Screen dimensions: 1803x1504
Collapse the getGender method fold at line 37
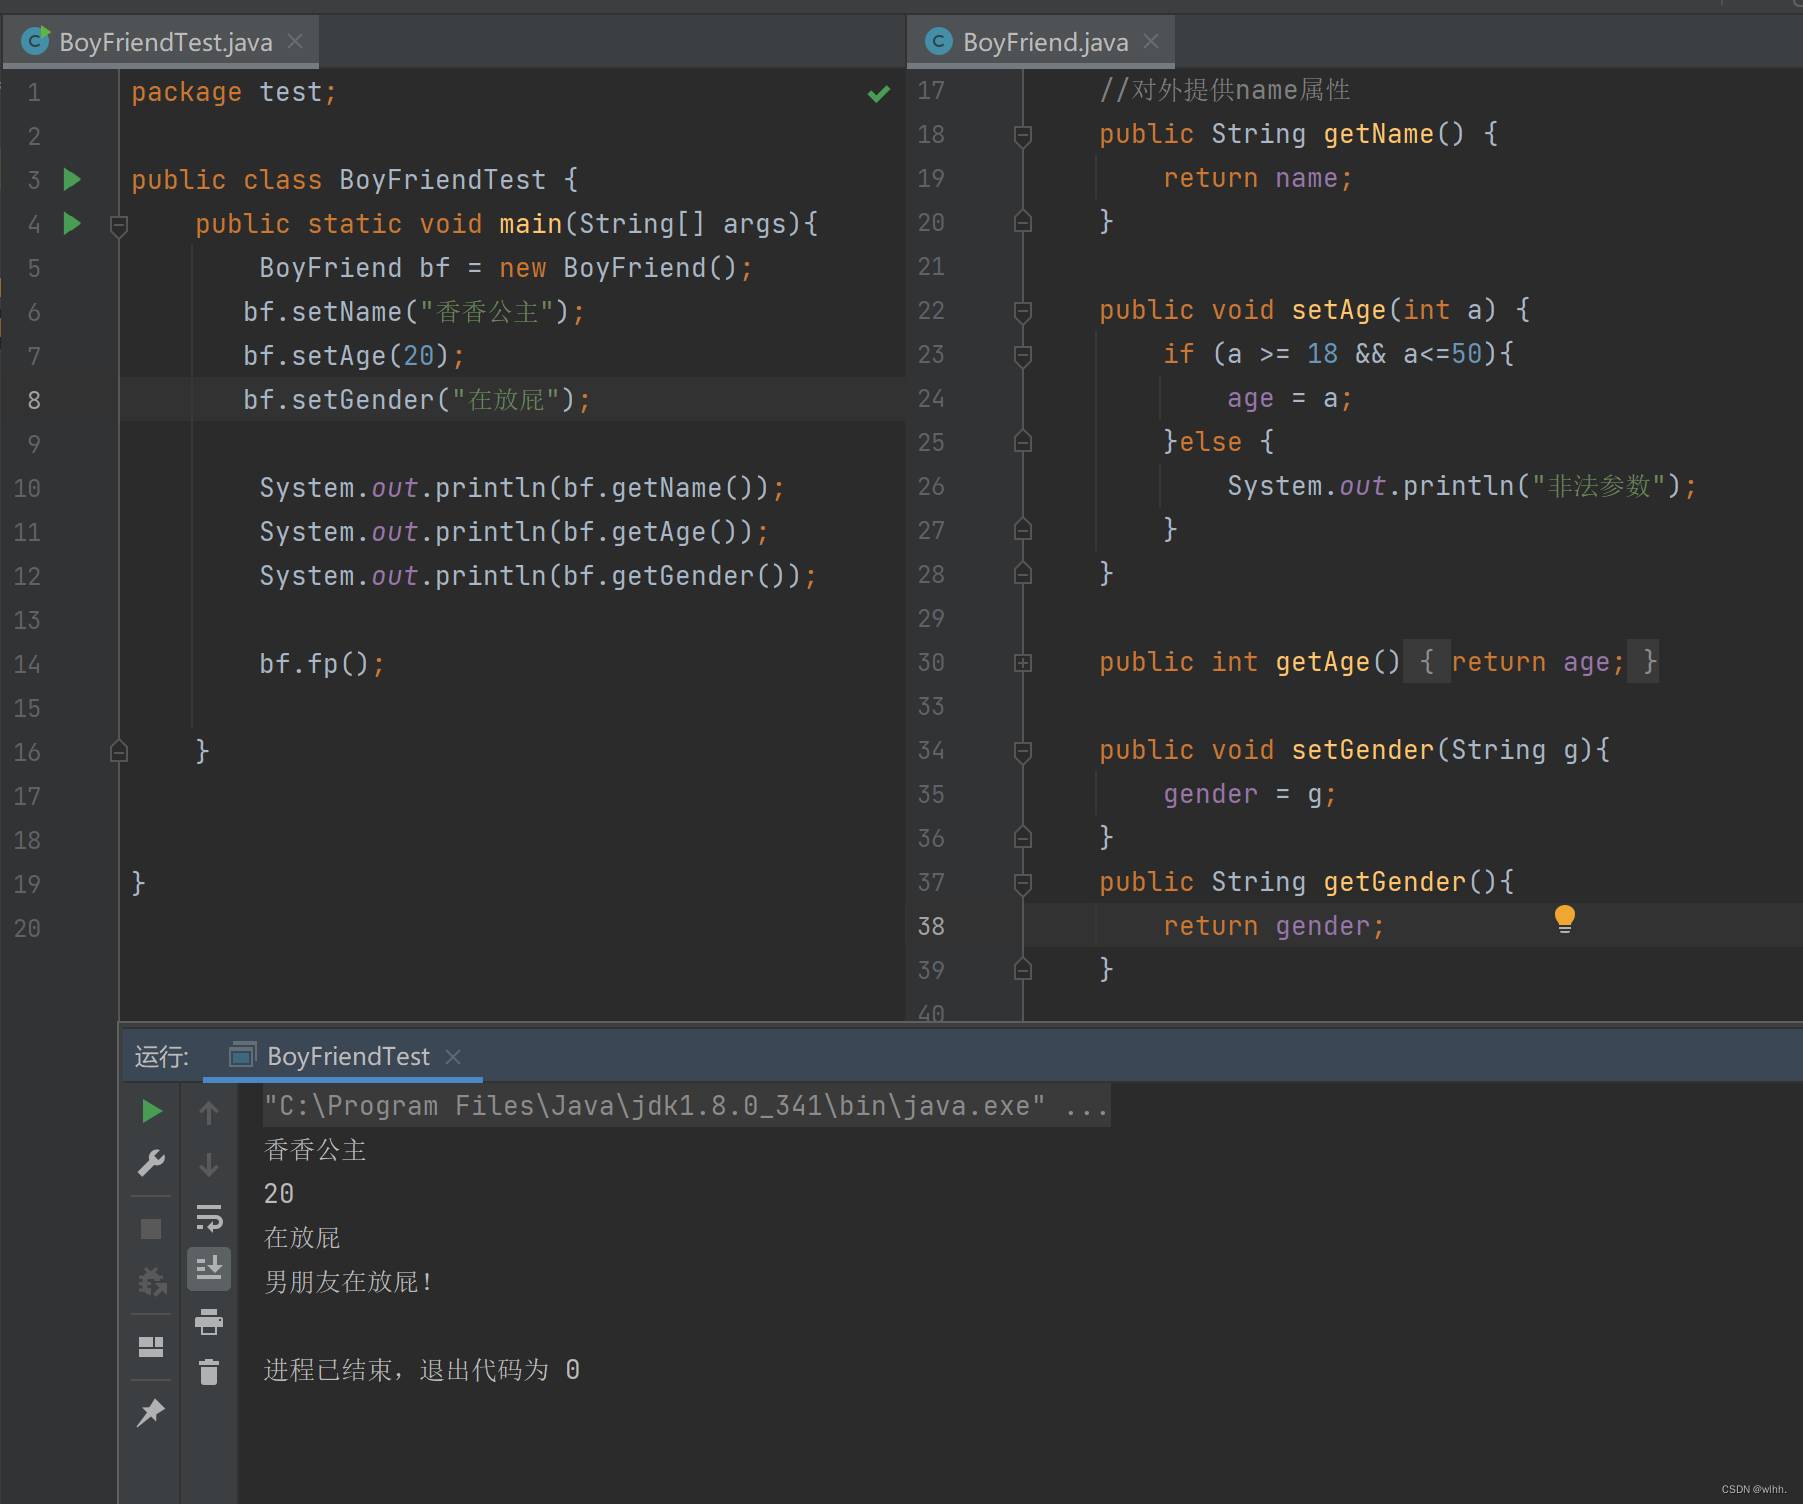click(1023, 884)
